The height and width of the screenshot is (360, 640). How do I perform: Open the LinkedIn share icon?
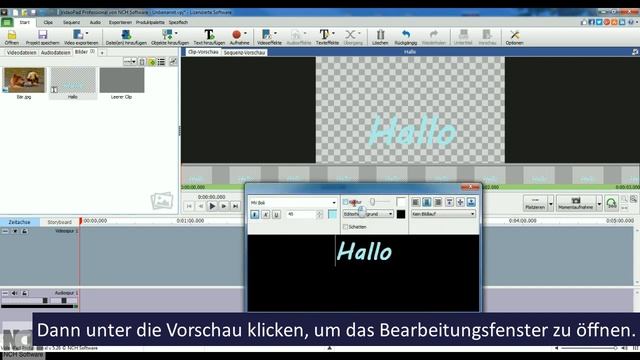(x=622, y=22)
